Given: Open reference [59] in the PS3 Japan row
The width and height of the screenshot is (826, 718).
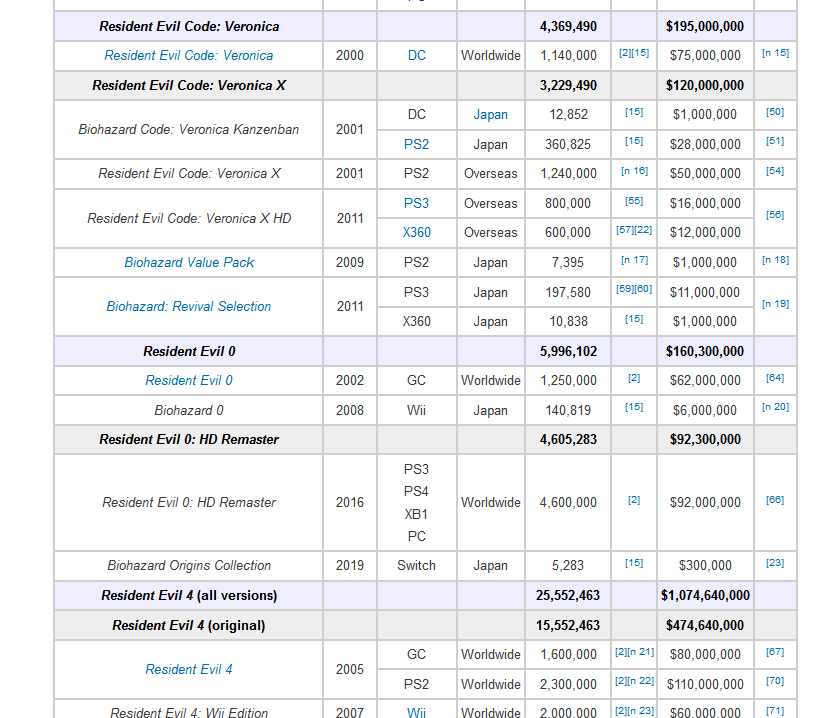Looking at the screenshot, I should (625, 289).
